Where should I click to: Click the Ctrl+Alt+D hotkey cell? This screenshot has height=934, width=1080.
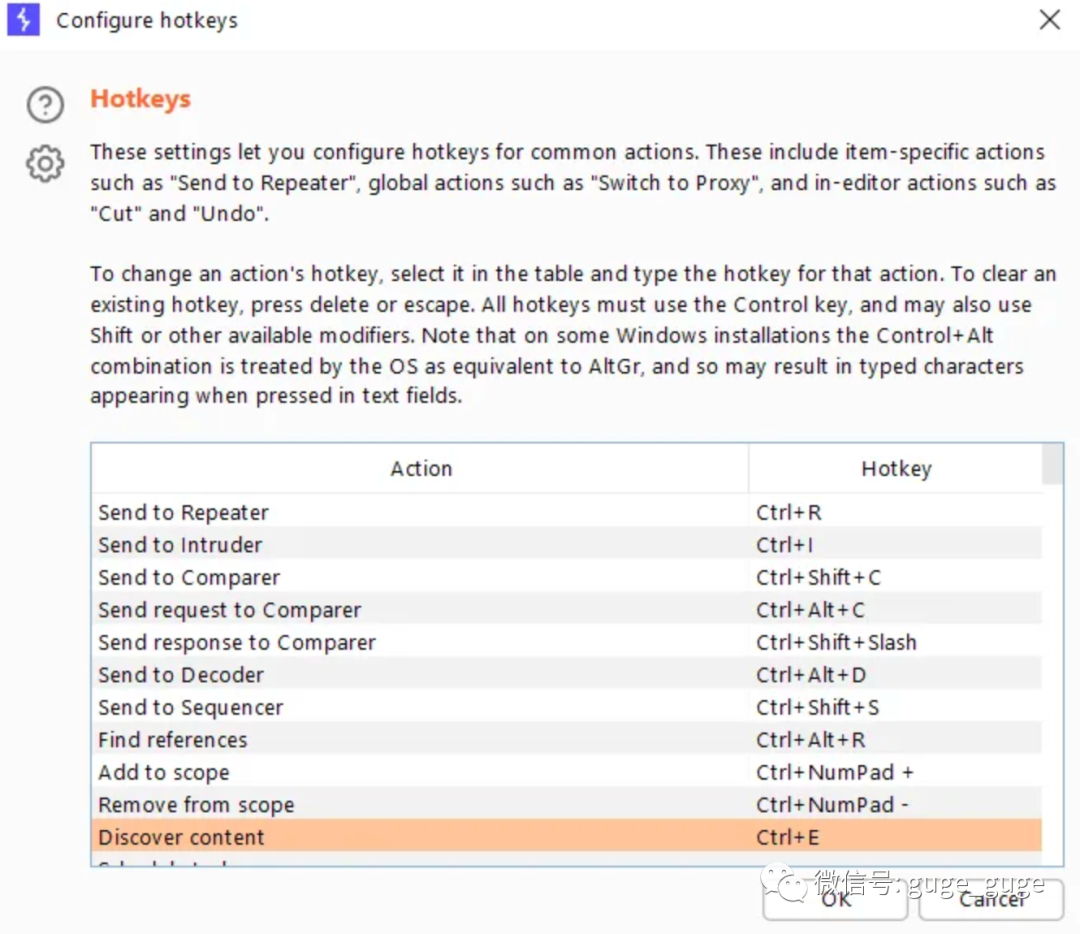pos(895,674)
